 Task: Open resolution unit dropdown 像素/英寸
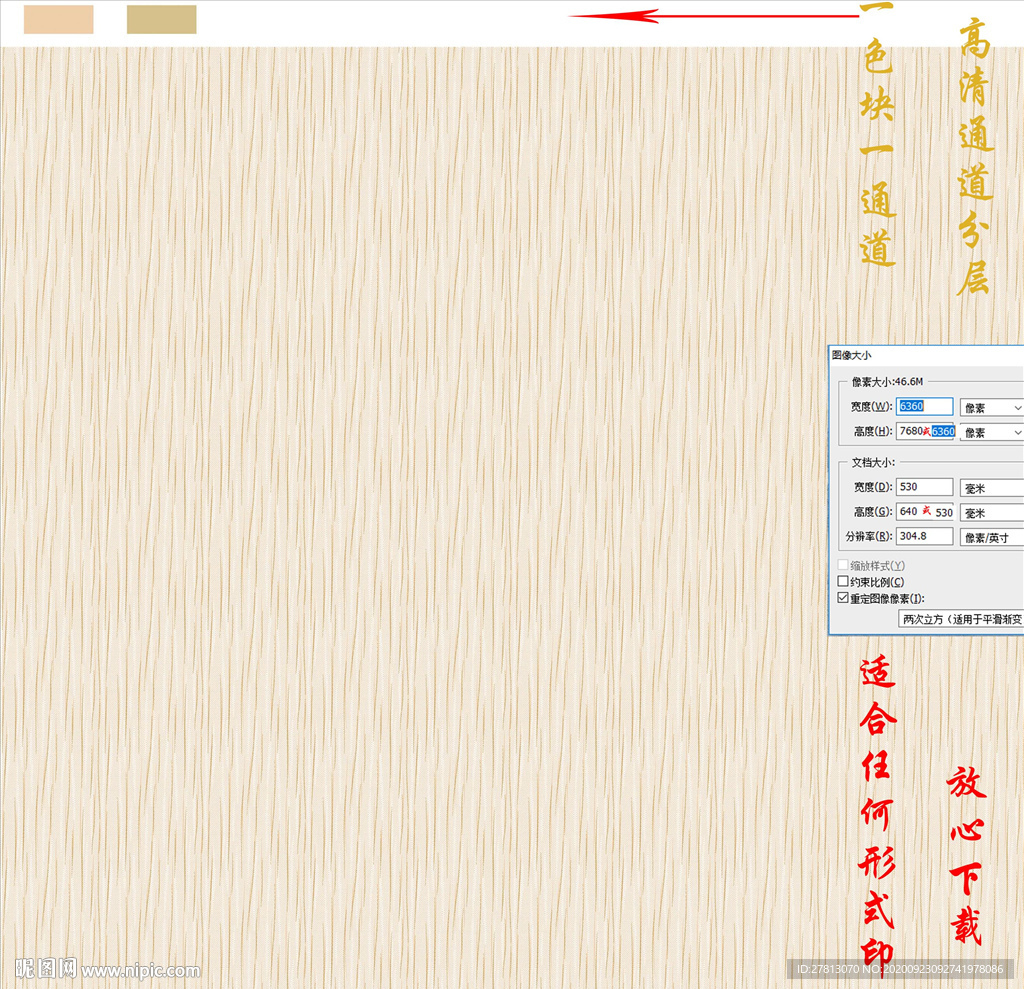point(991,538)
